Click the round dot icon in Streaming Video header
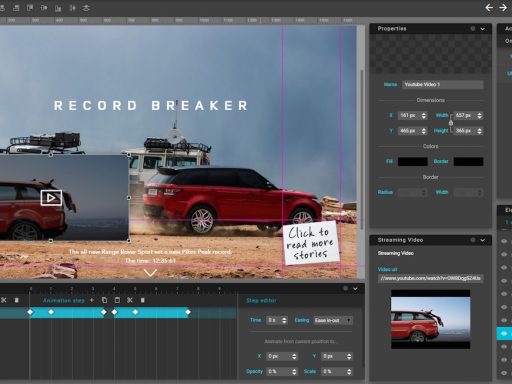The height and width of the screenshot is (384, 512). pos(473,240)
